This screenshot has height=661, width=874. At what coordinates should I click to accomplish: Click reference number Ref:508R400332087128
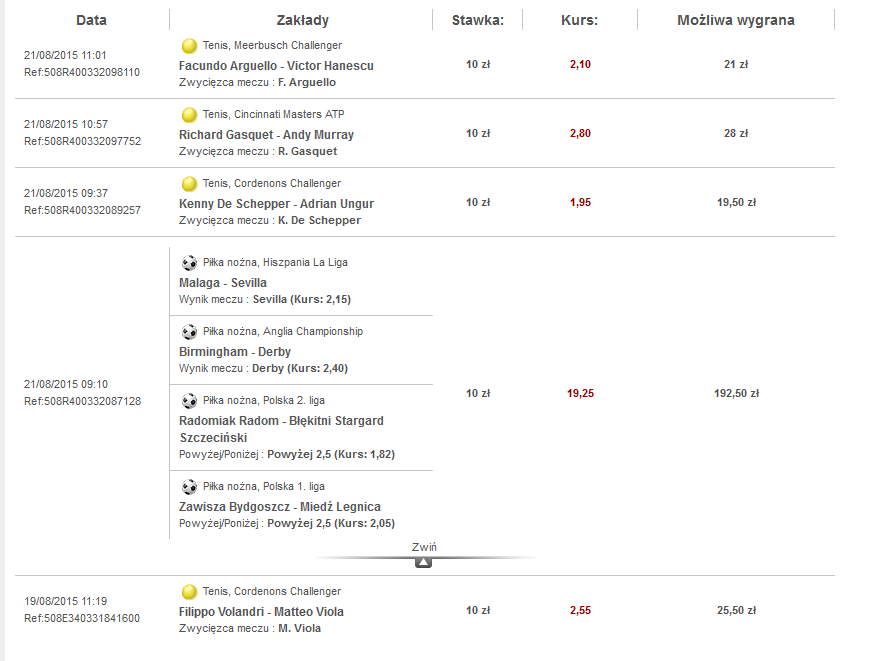click(x=82, y=401)
